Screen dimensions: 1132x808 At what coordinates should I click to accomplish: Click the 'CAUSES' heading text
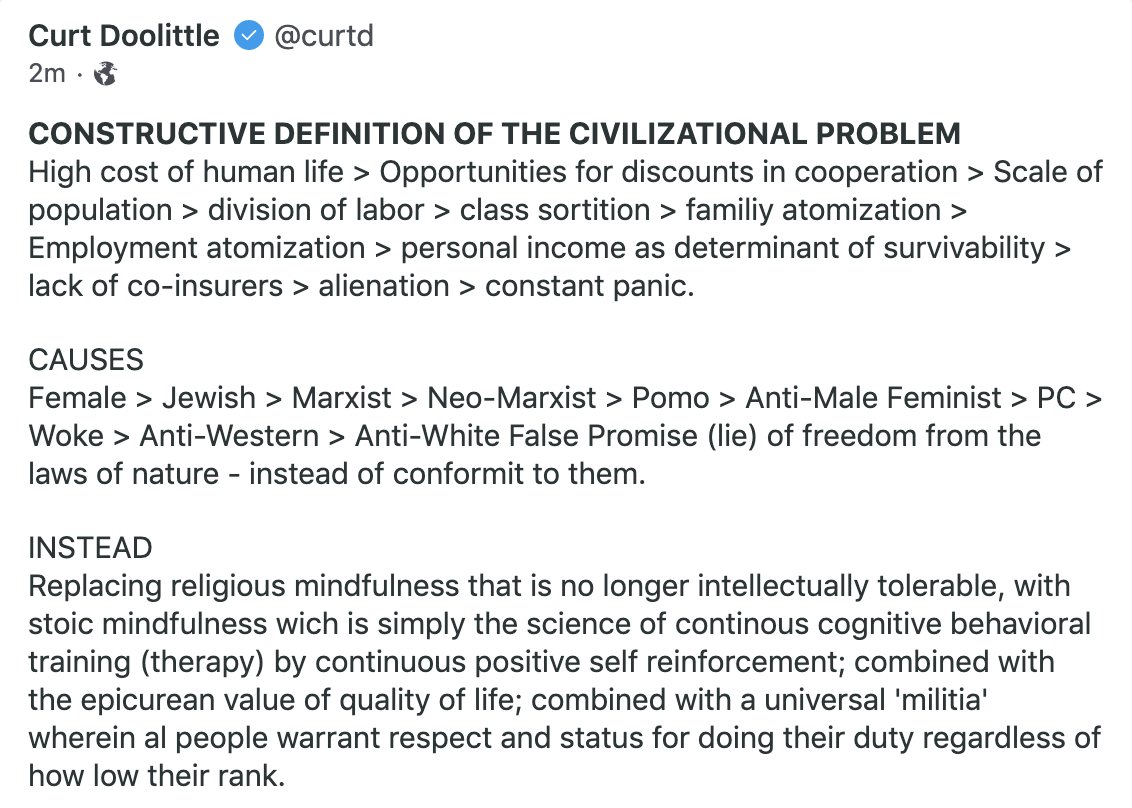pyautogui.click(x=86, y=360)
